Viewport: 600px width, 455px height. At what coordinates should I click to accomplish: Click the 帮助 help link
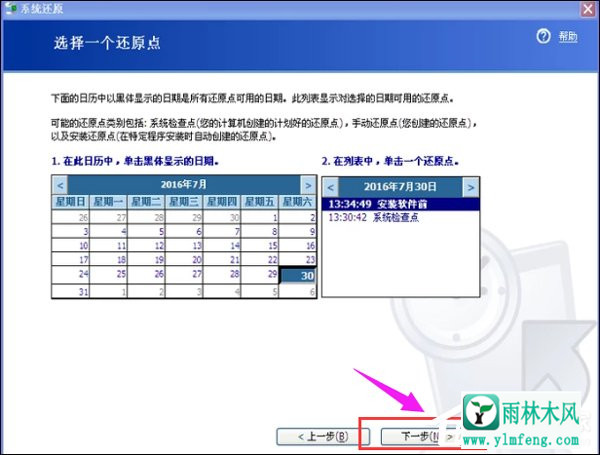[568, 37]
